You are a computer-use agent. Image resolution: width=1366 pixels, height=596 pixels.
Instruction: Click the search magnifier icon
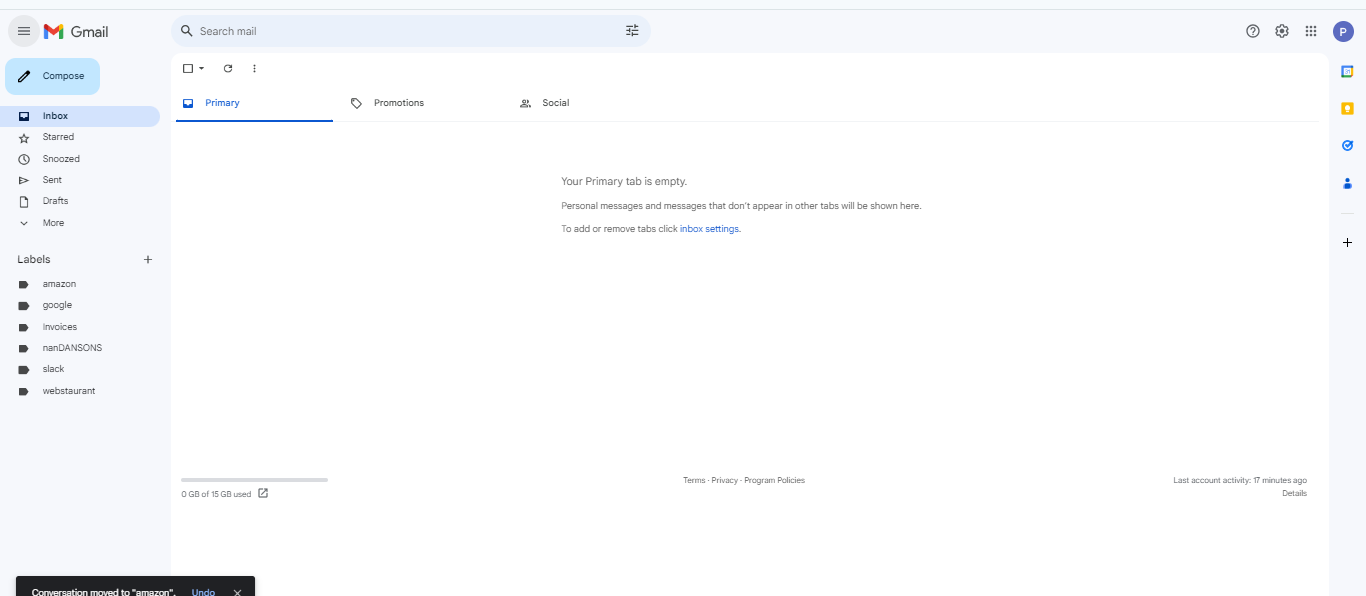(x=186, y=31)
